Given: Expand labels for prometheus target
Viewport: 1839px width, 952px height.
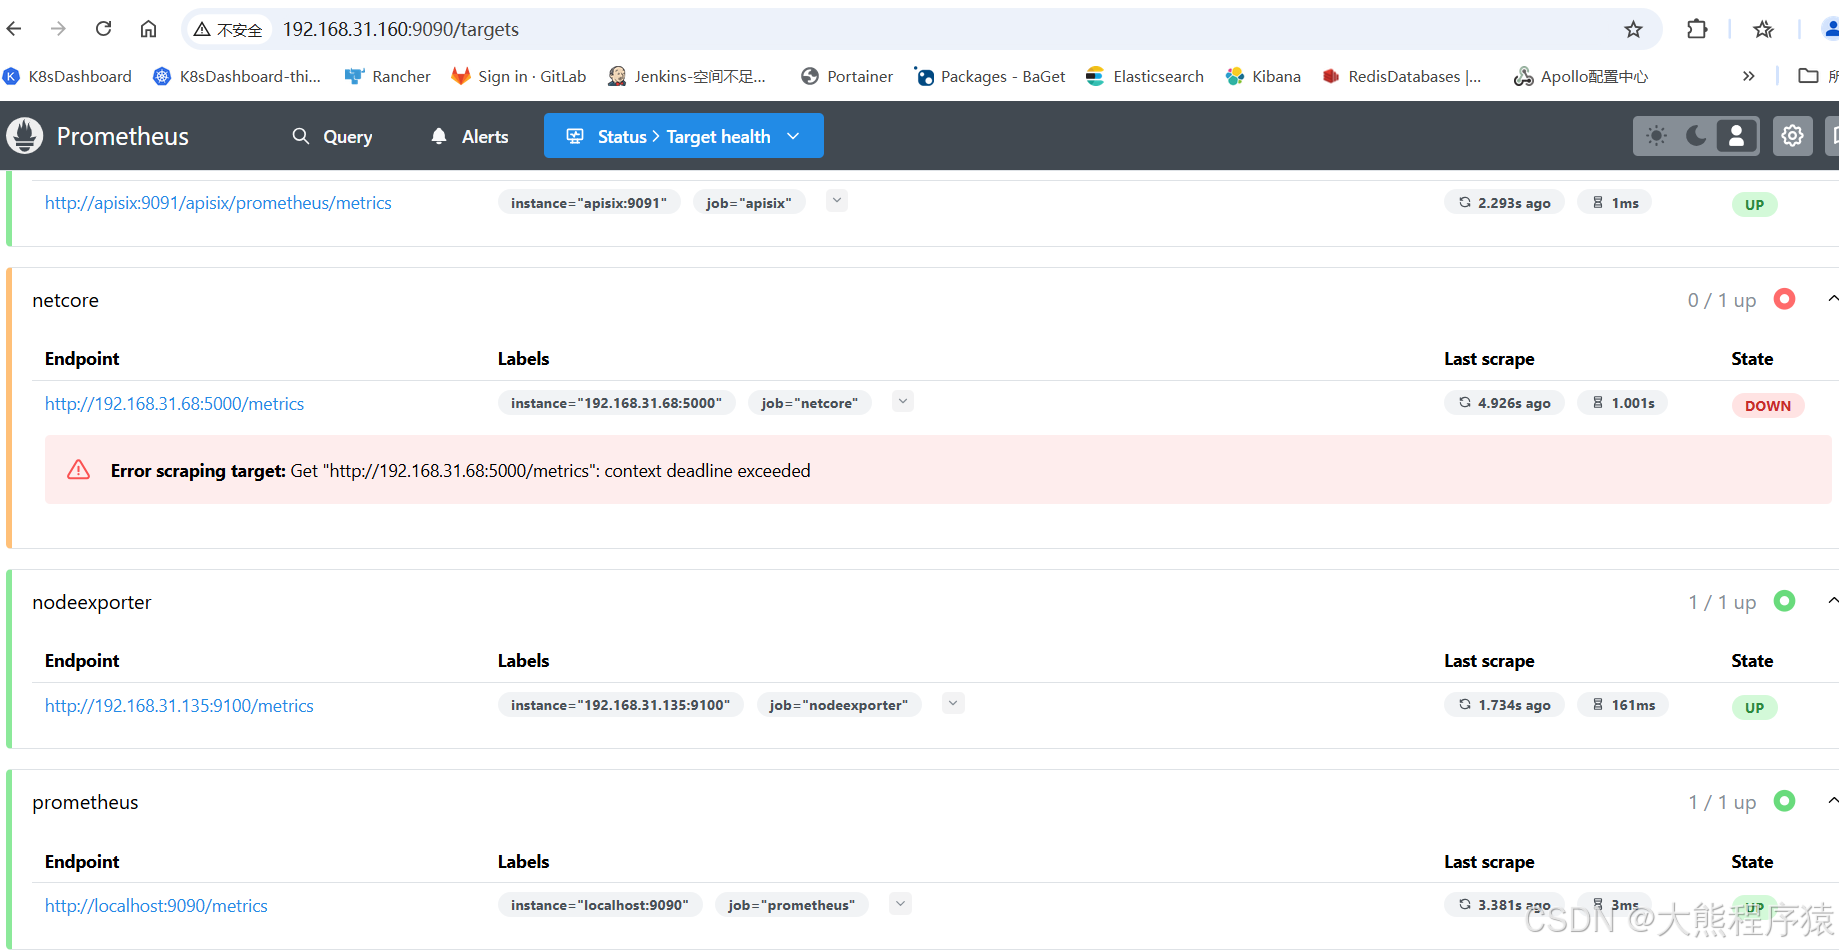Looking at the screenshot, I should point(900,904).
